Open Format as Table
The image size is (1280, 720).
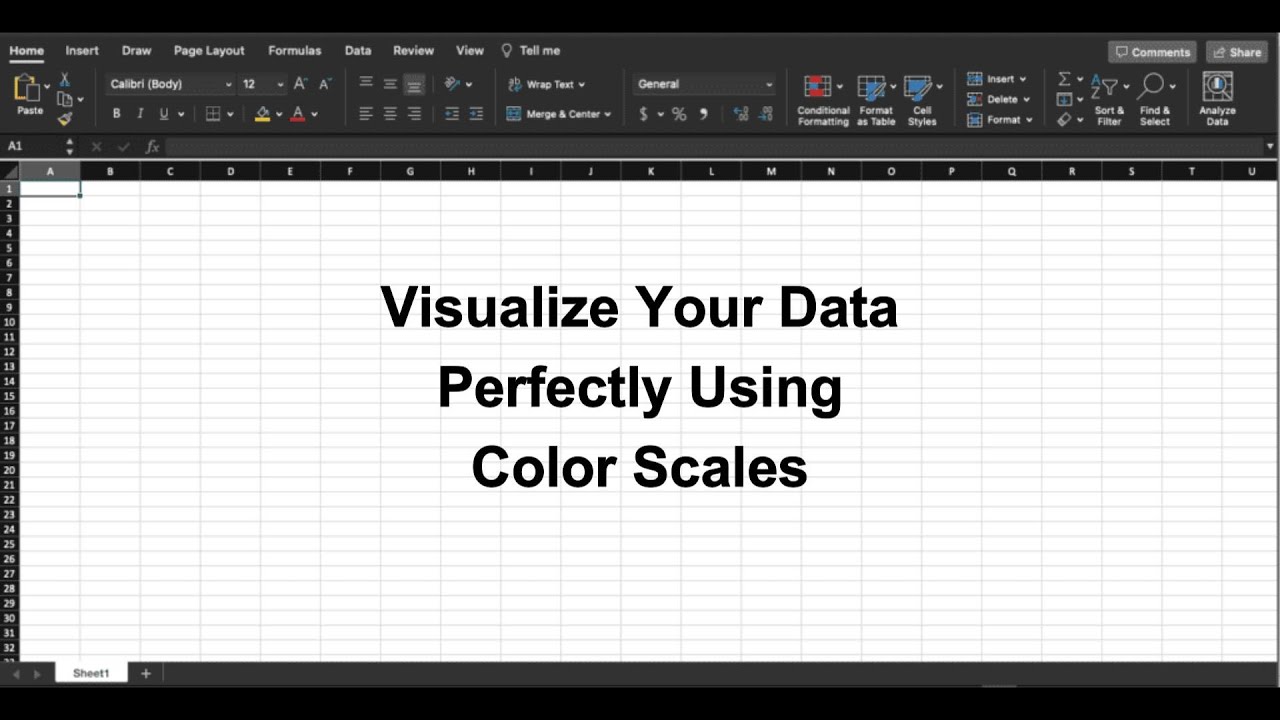pyautogui.click(x=876, y=100)
